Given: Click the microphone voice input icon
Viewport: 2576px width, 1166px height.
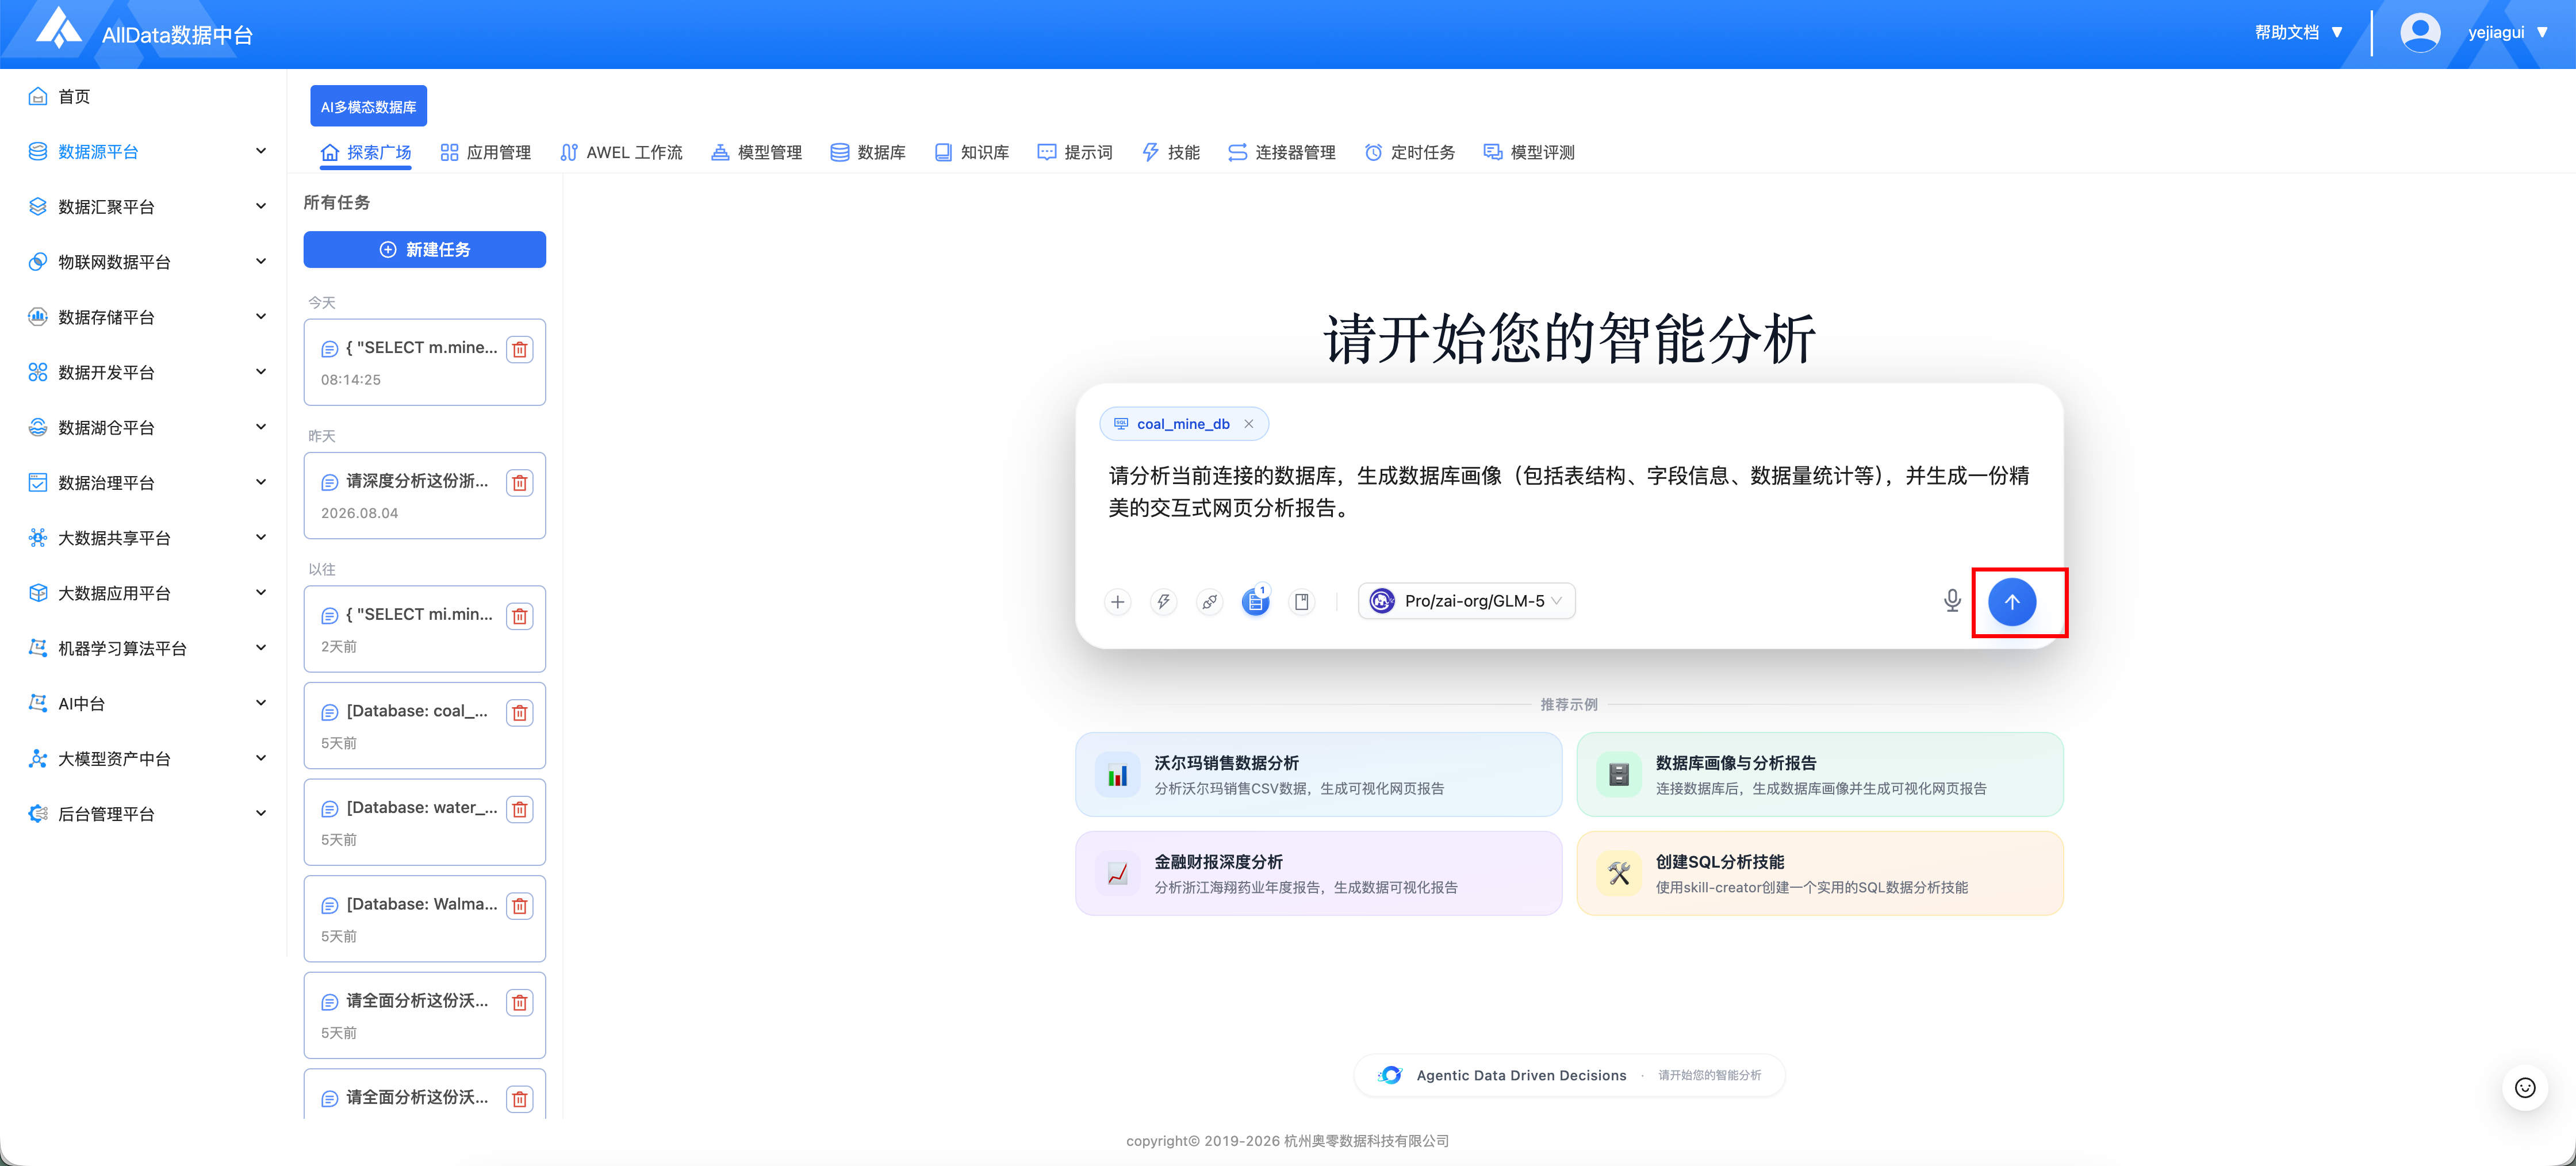Looking at the screenshot, I should pos(1952,601).
